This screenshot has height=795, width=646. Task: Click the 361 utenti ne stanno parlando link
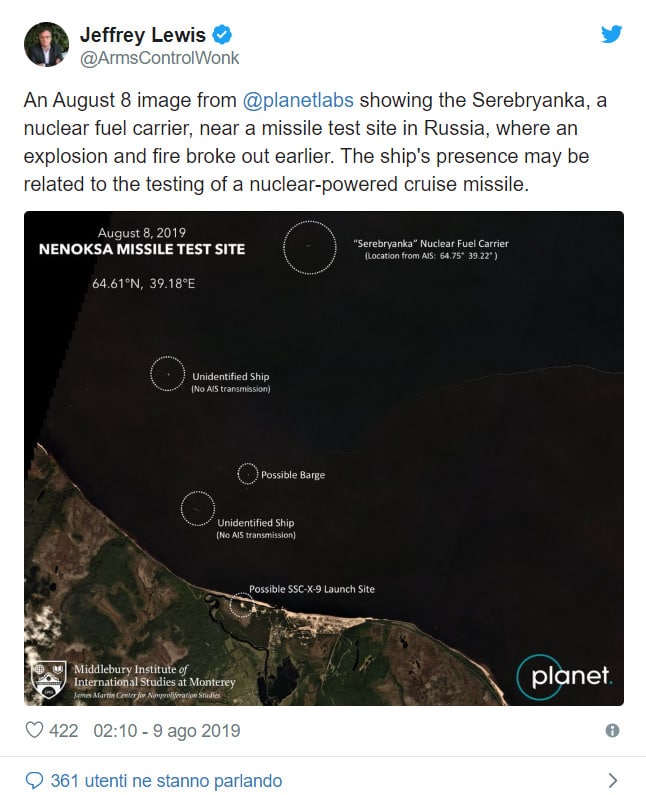[x=166, y=780]
